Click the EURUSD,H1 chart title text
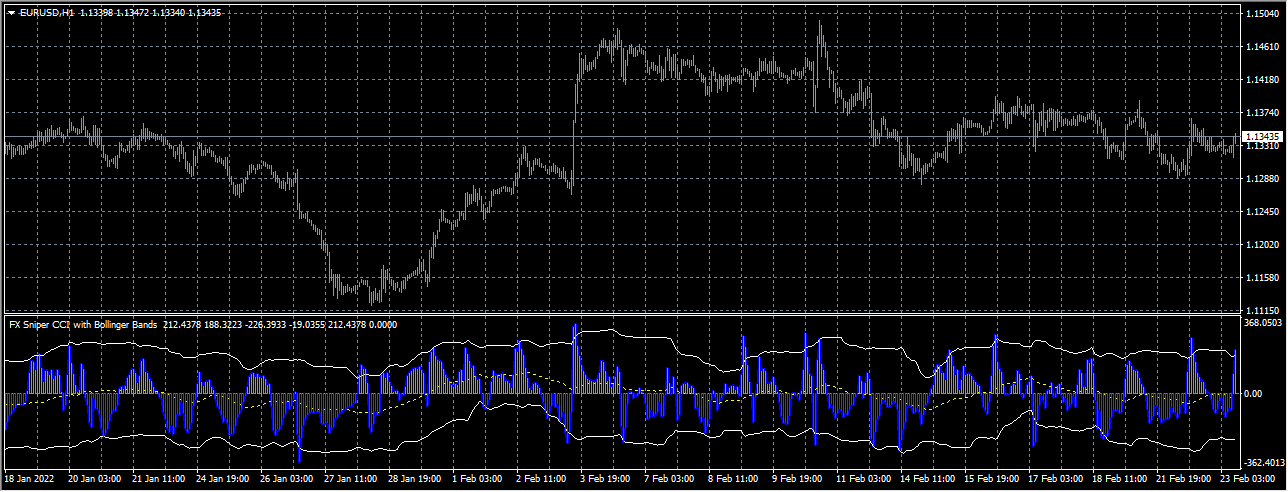 [x=47, y=13]
